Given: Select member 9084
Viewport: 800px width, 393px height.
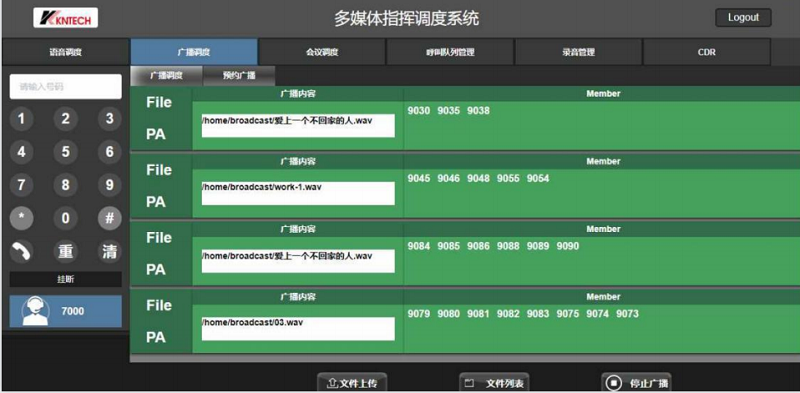Looking at the screenshot, I should coord(418,246).
